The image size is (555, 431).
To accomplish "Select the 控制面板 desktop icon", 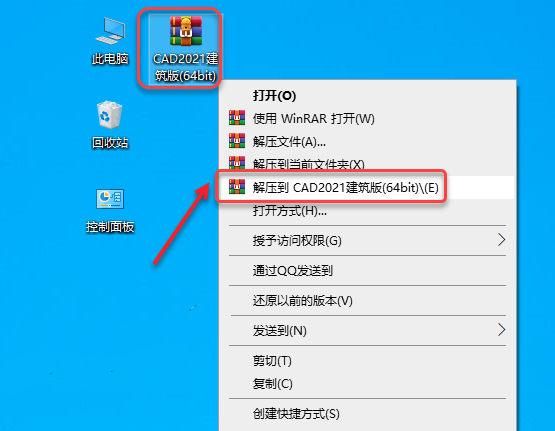I will pyautogui.click(x=110, y=211).
